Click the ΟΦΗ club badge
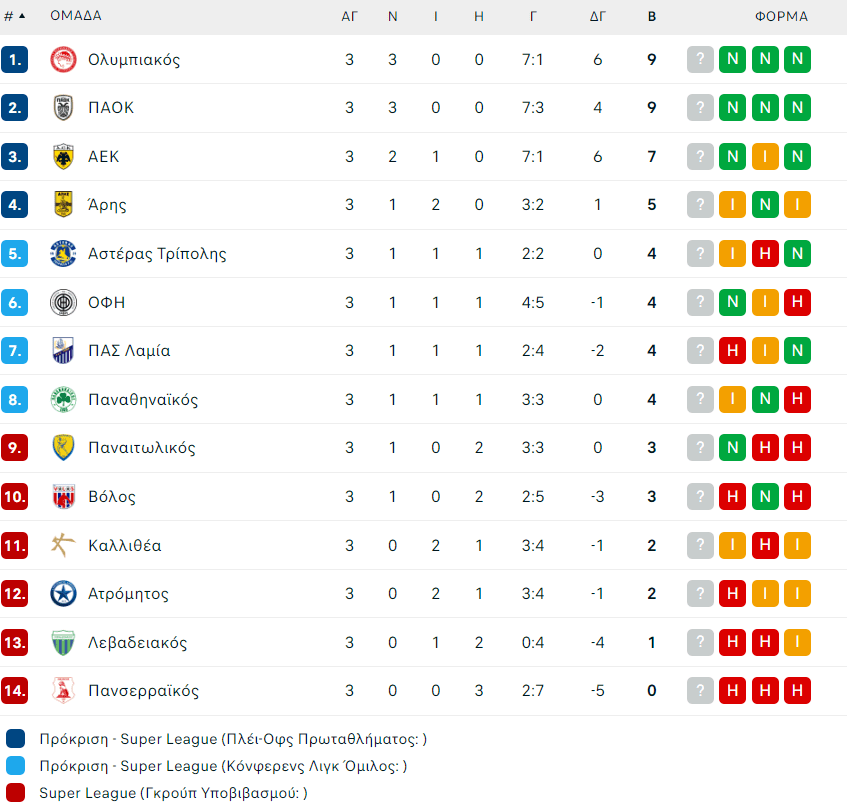The height and width of the screenshot is (810, 847). click(x=63, y=302)
